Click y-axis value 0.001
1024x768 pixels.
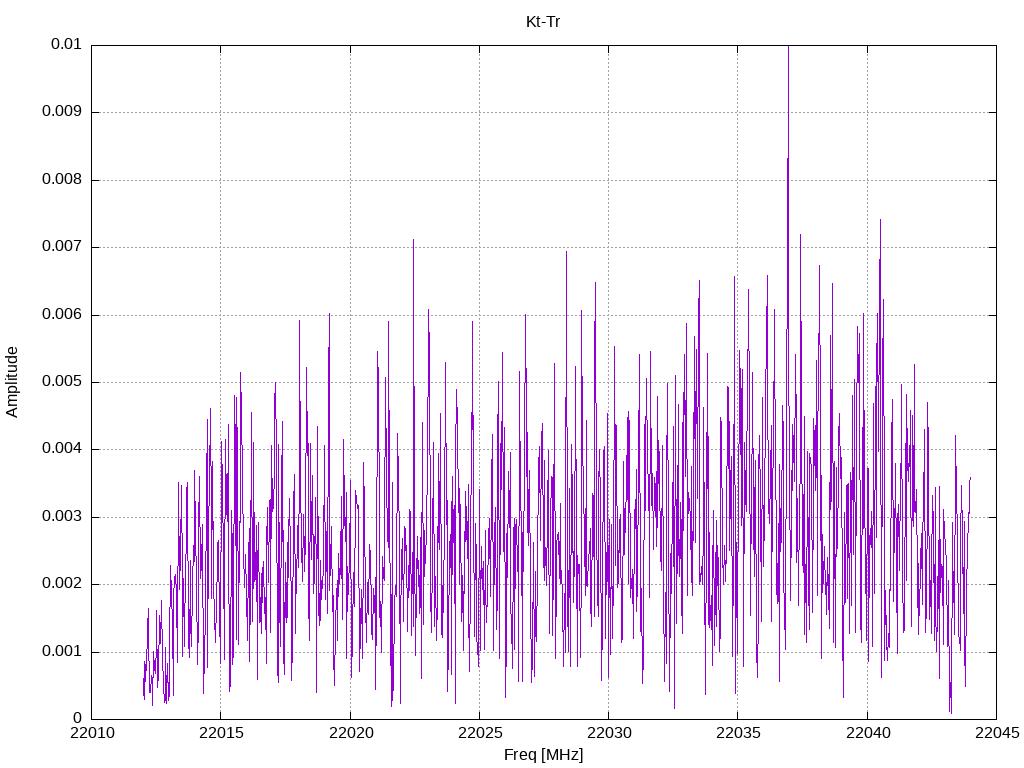click(62, 652)
